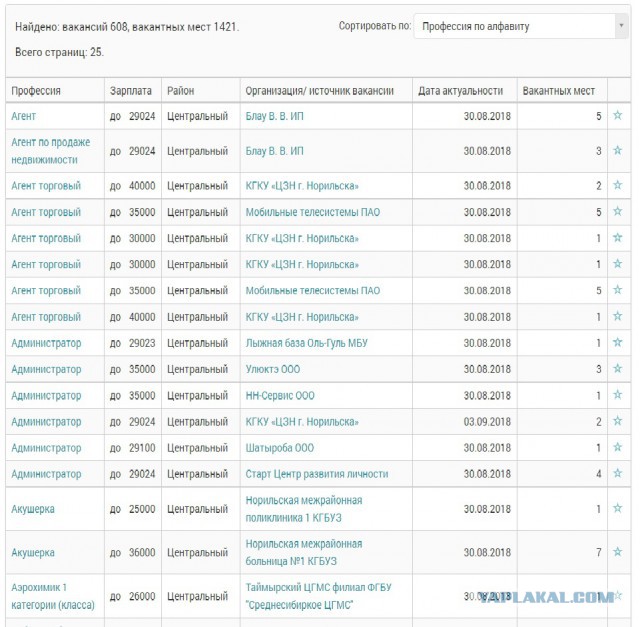Star the Агент по продаже недвижимости vacancy
The height and width of the screenshot is (627, 640).
pyautogui.click(x=618, y=151)
